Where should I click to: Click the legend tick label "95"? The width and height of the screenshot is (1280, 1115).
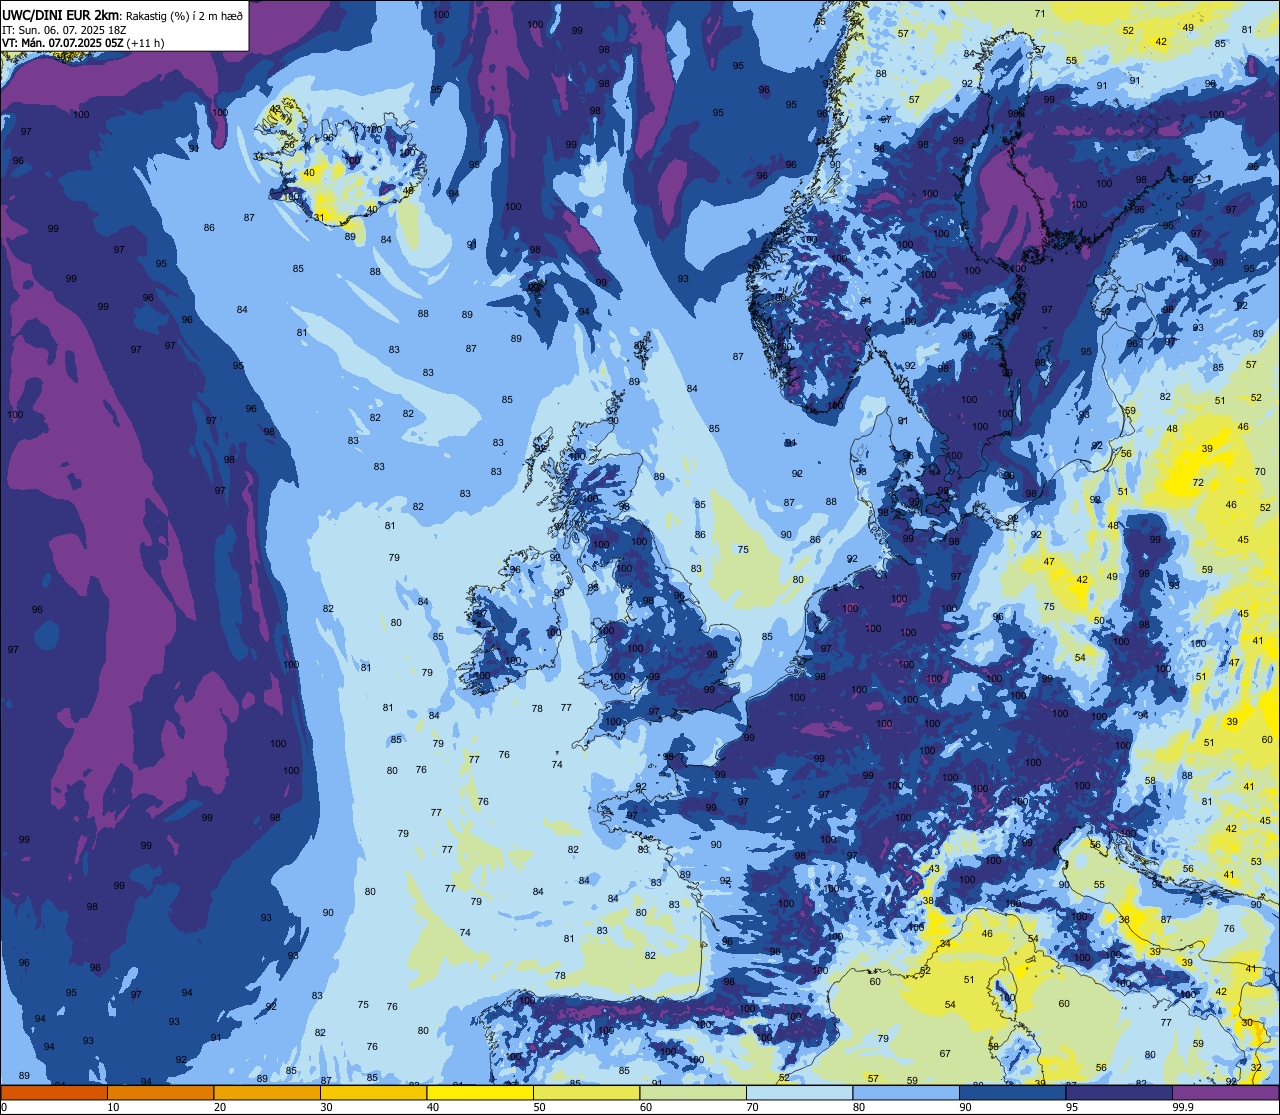coord(1072,1107)
